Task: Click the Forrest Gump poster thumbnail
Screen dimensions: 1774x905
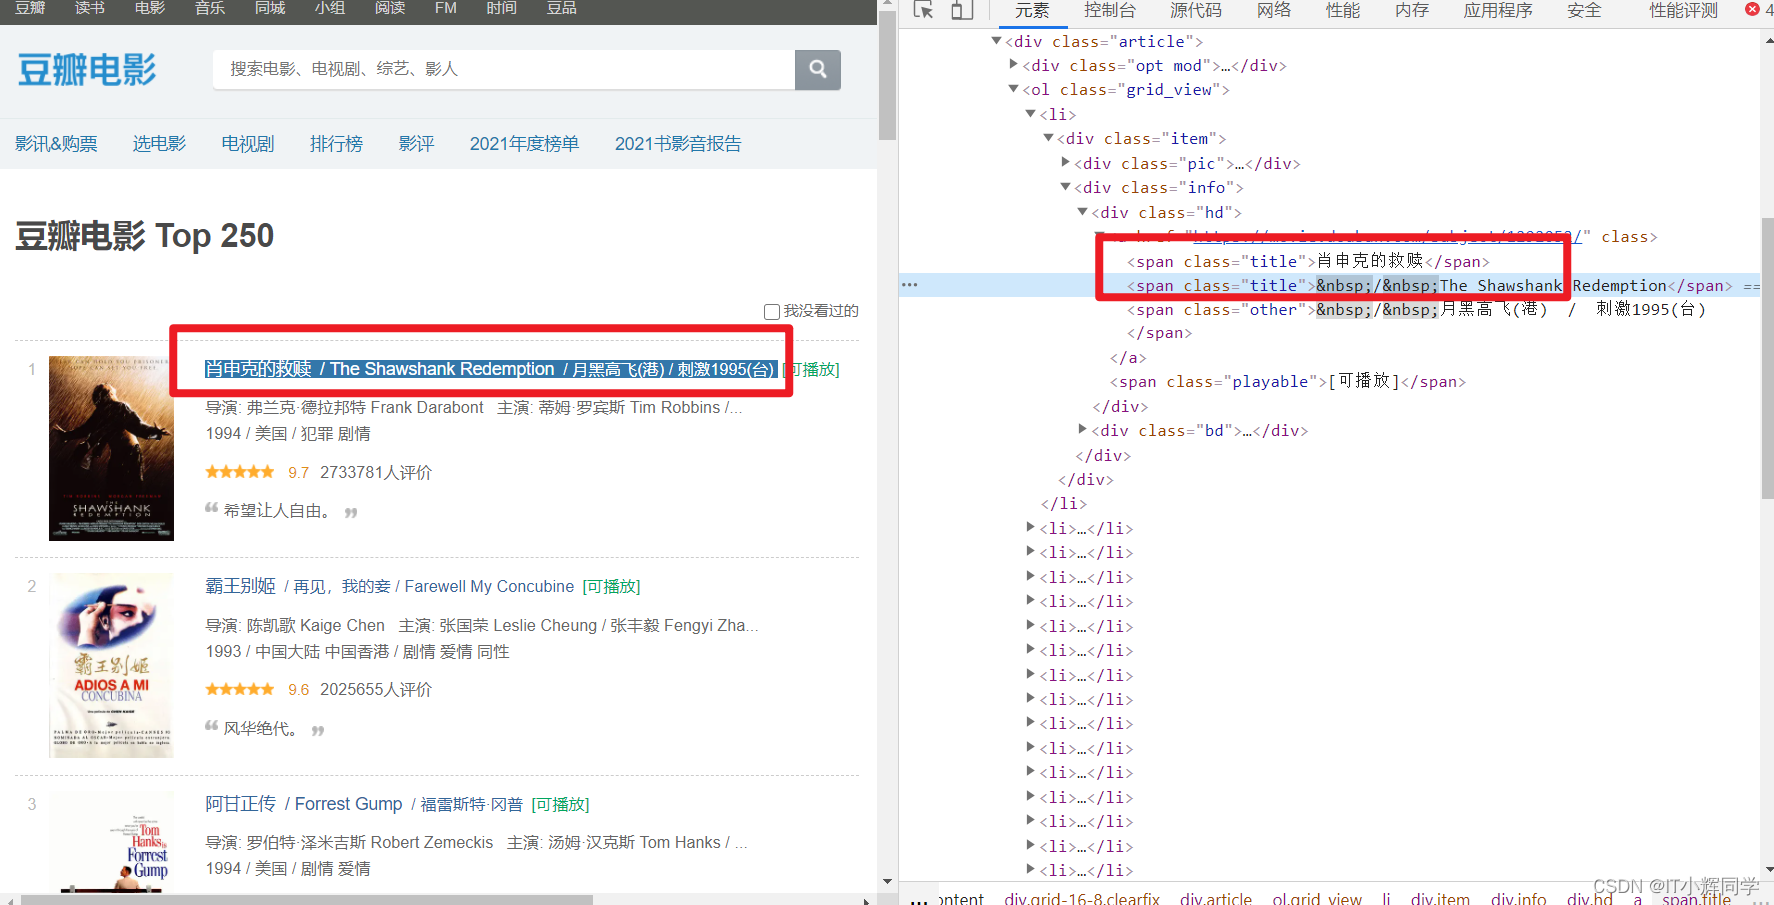Action: [x=111, y=842]
